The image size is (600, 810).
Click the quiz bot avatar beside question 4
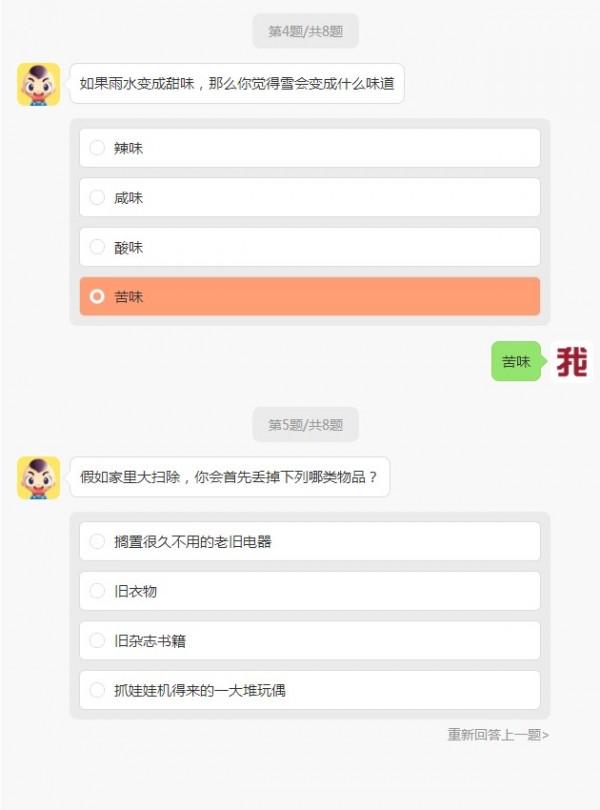click(39, 84)
